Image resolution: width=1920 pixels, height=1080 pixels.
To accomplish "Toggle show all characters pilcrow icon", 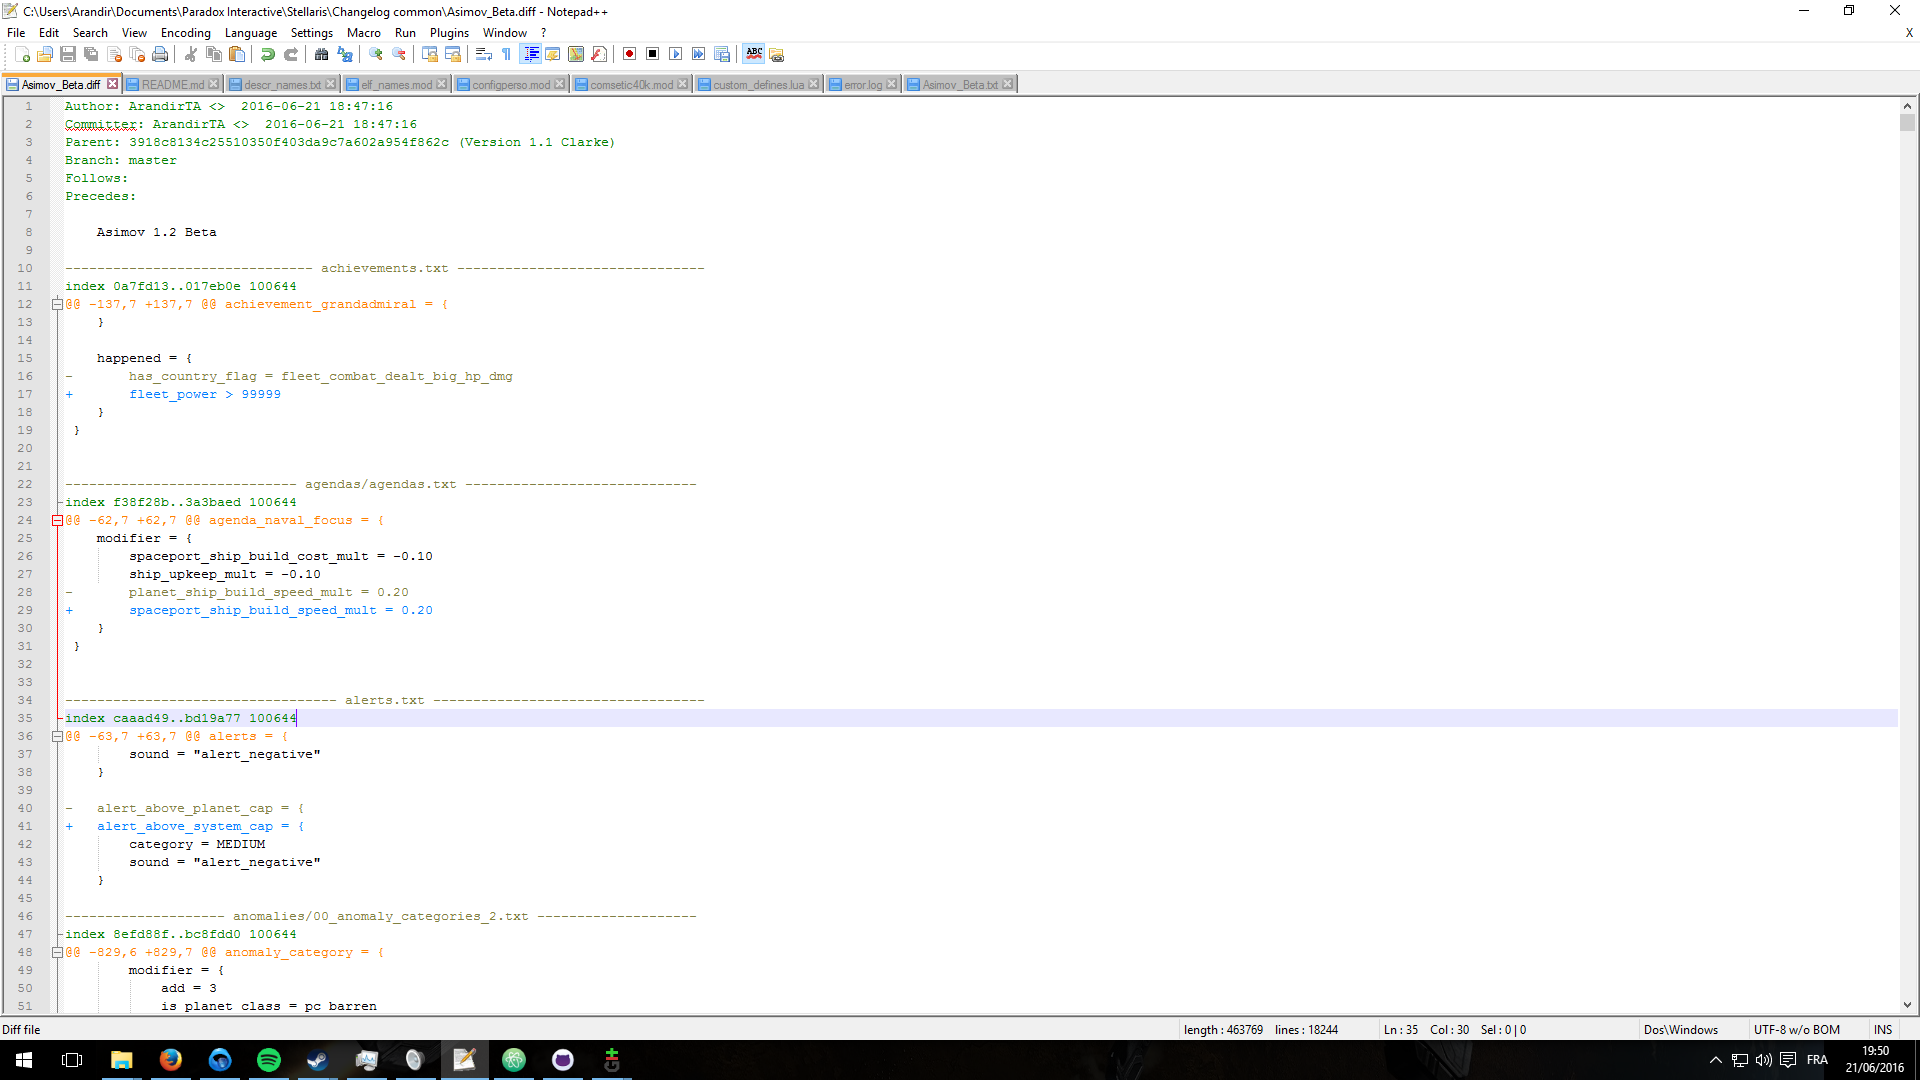I will (x=506, y=54).
